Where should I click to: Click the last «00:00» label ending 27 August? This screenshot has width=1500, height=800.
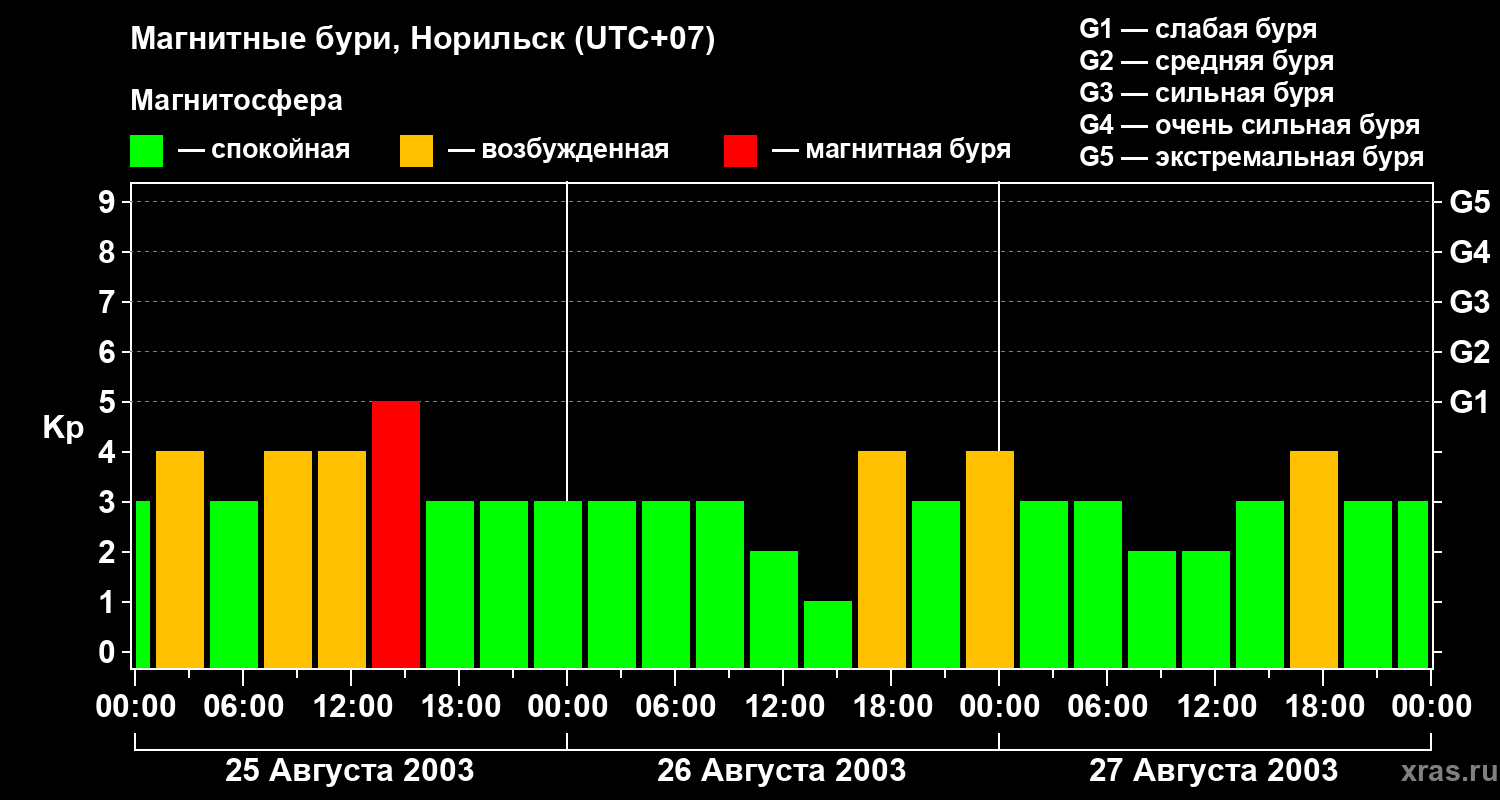(x=1431, y=706)
